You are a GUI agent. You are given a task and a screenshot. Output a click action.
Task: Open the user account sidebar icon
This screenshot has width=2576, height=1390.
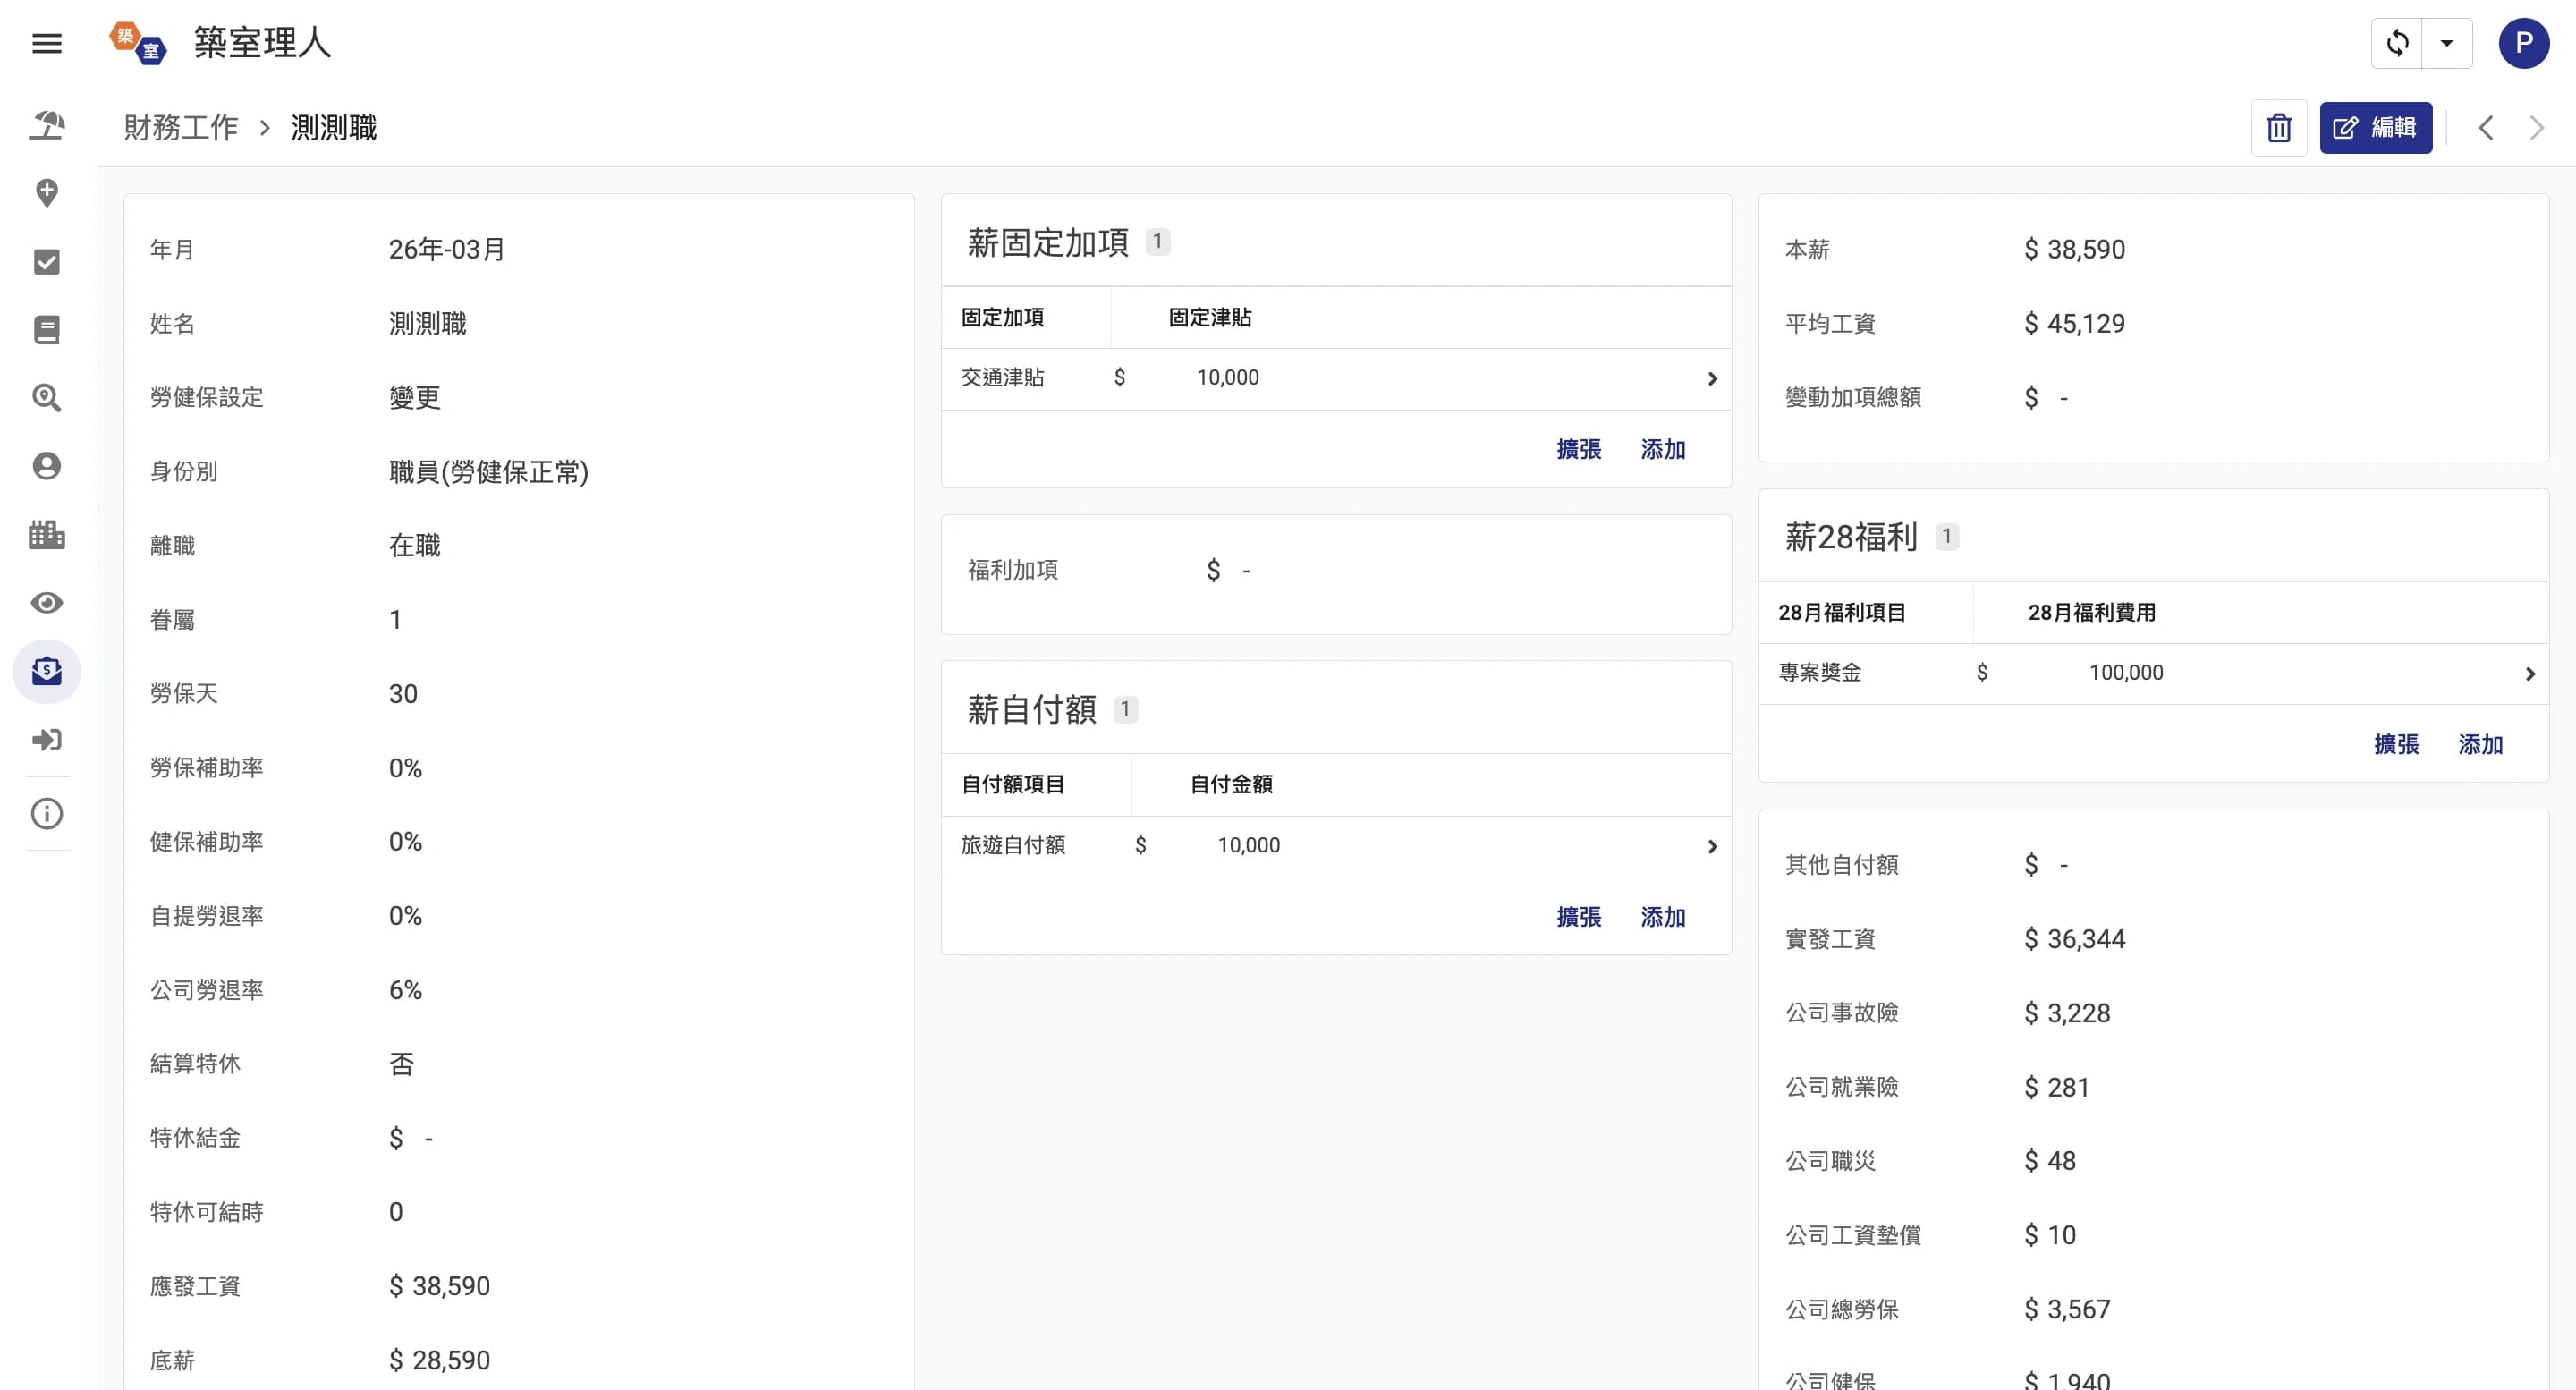(x=47, y=466)
